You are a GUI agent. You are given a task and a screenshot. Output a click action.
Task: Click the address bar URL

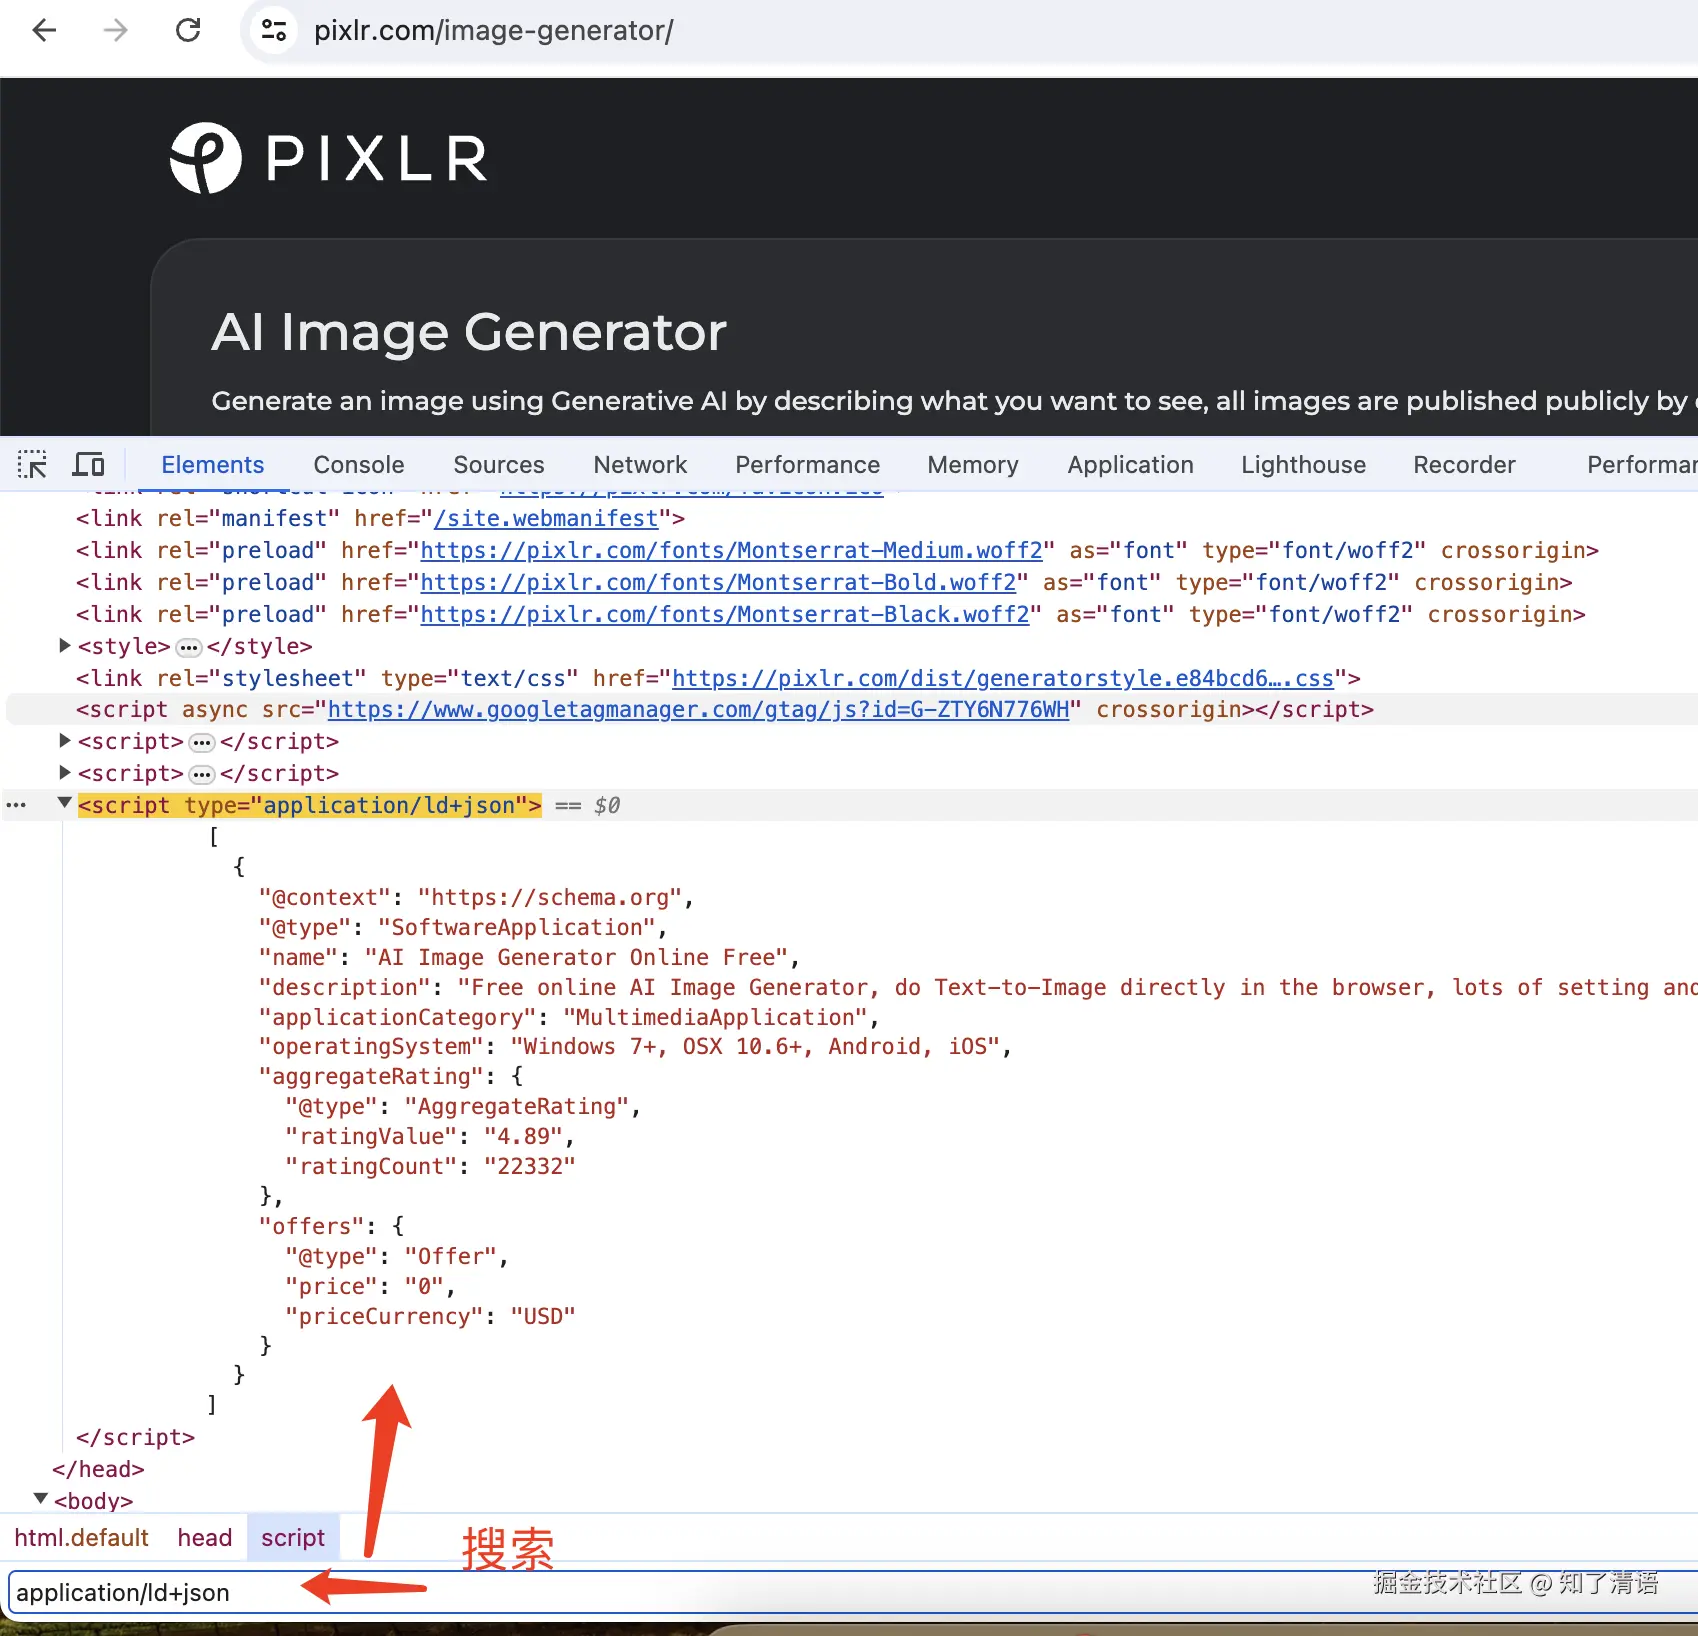pos(494,30)
